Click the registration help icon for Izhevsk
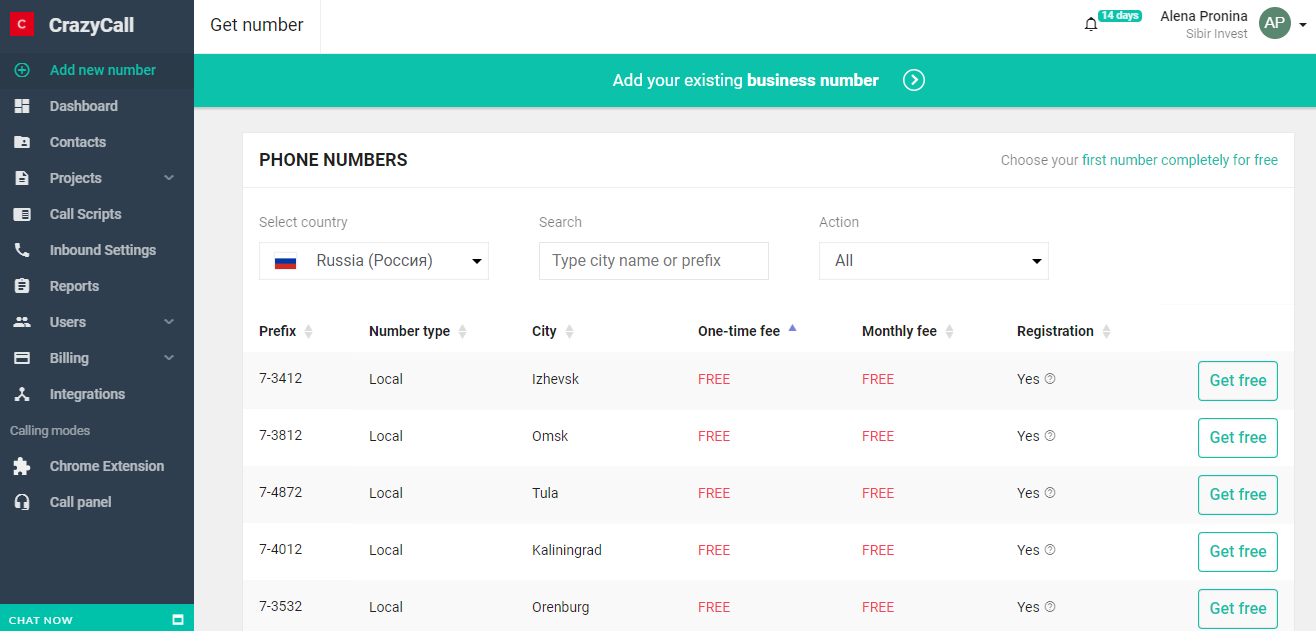This screenshot has width=1316, height=631. tap(1050, 379)
